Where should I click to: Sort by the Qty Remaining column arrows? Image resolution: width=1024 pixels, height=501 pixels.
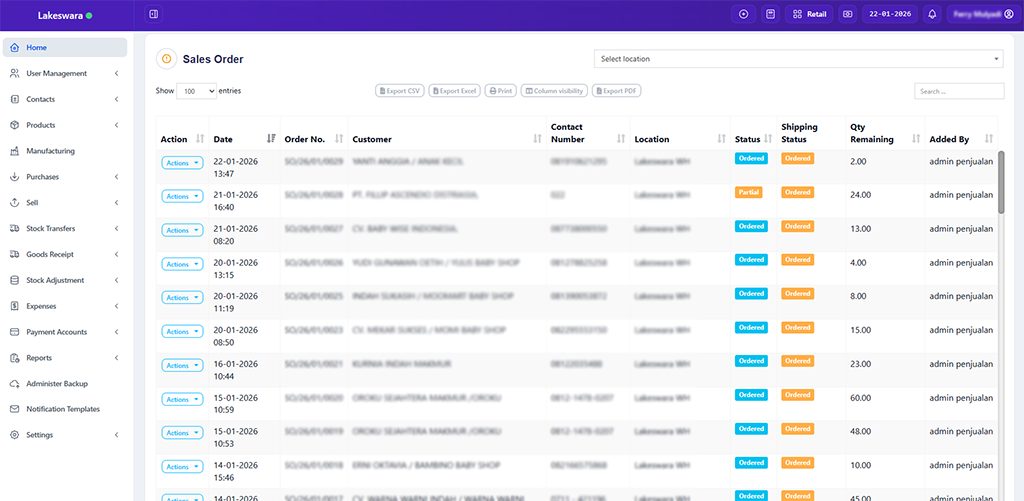coord(916,139)
